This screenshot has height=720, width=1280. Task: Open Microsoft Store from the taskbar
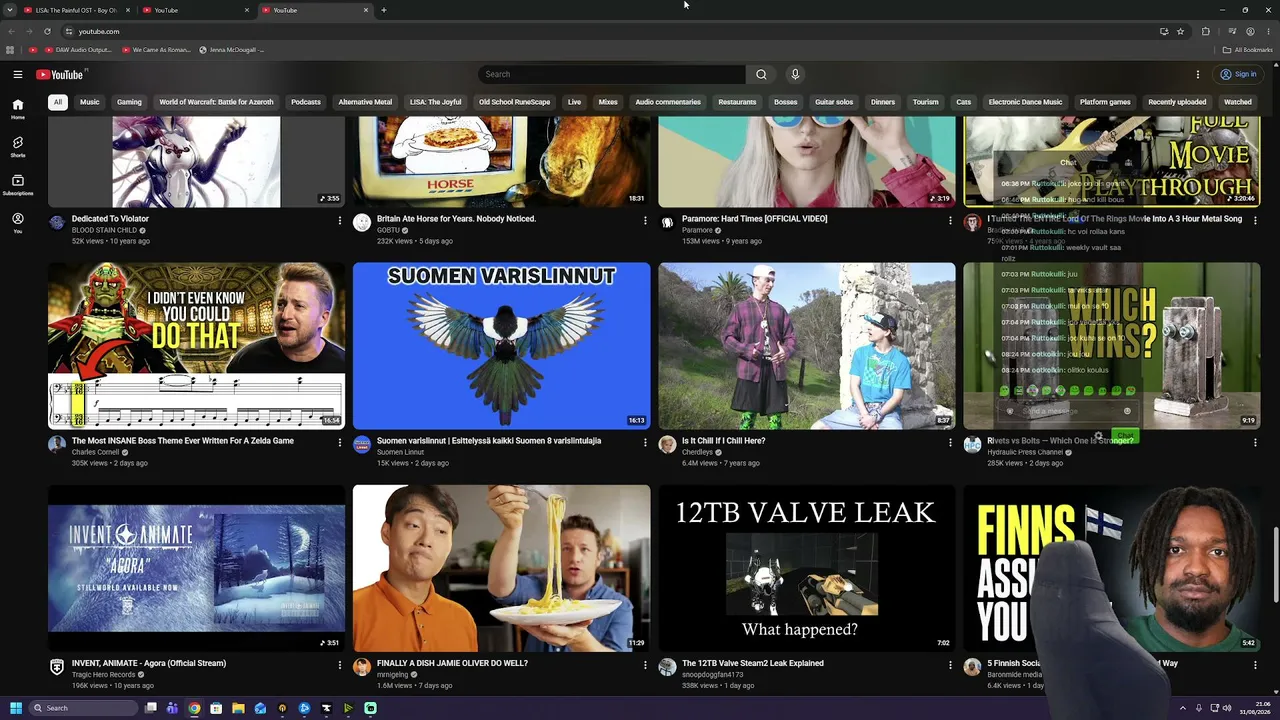click(216, 708)
